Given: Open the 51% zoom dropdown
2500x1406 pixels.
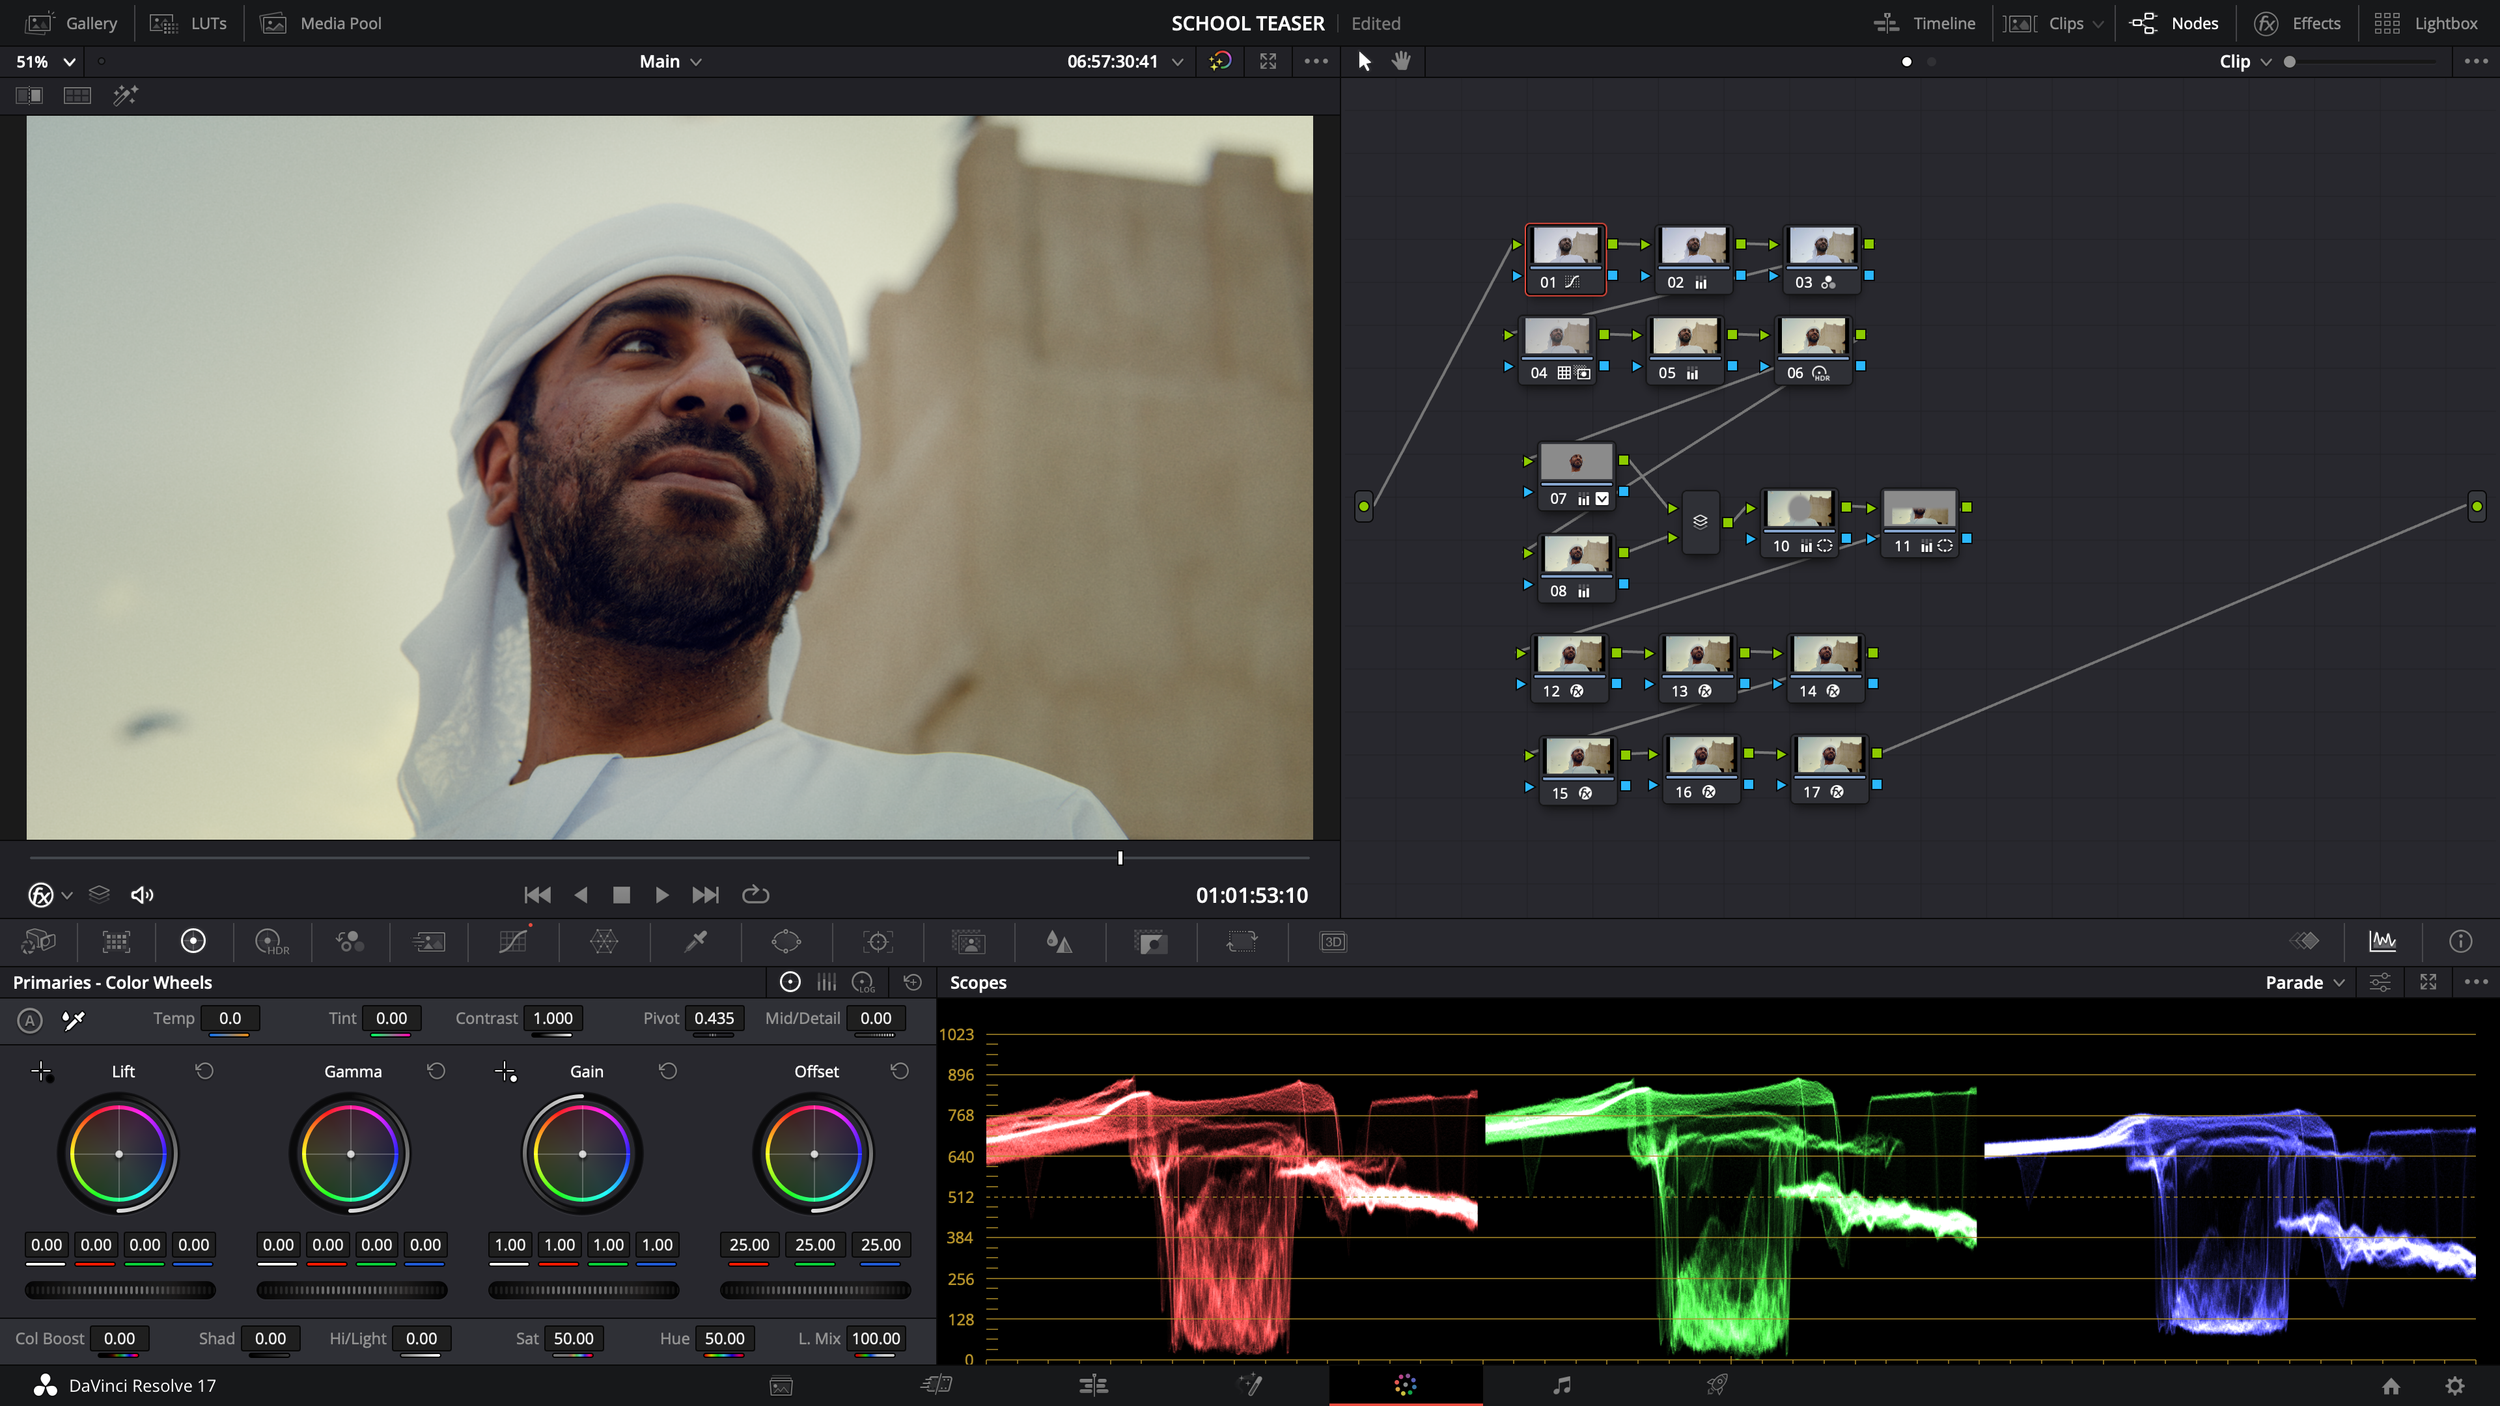Looking at the screenshot, I should pos(45,61).
